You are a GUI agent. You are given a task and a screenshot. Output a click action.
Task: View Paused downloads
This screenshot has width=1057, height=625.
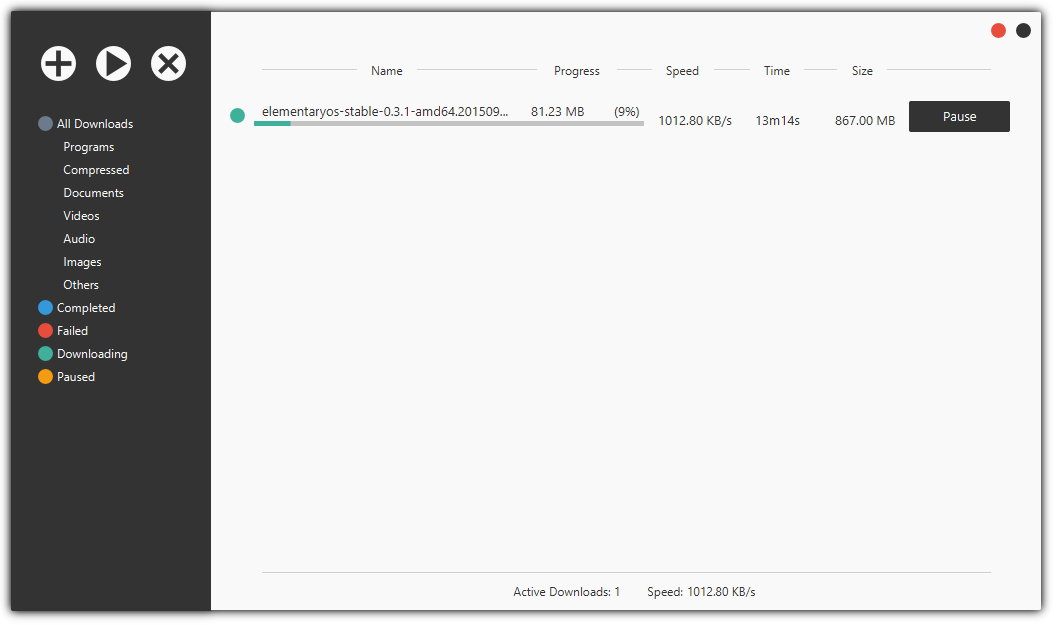click(75, 377)
